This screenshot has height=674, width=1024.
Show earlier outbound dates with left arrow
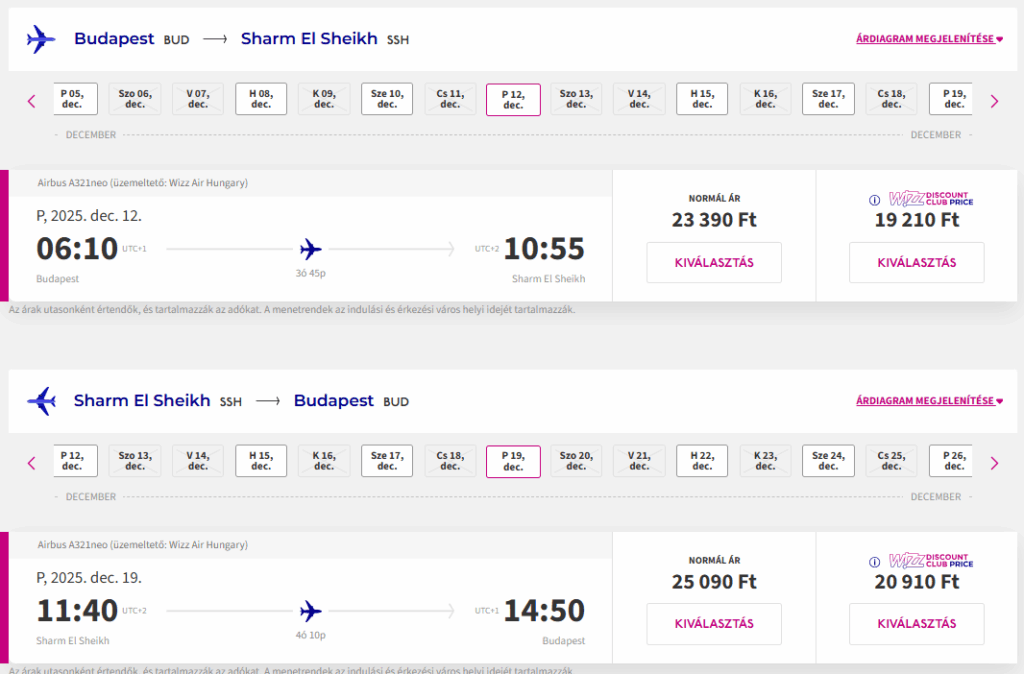(x=31, y=101)
